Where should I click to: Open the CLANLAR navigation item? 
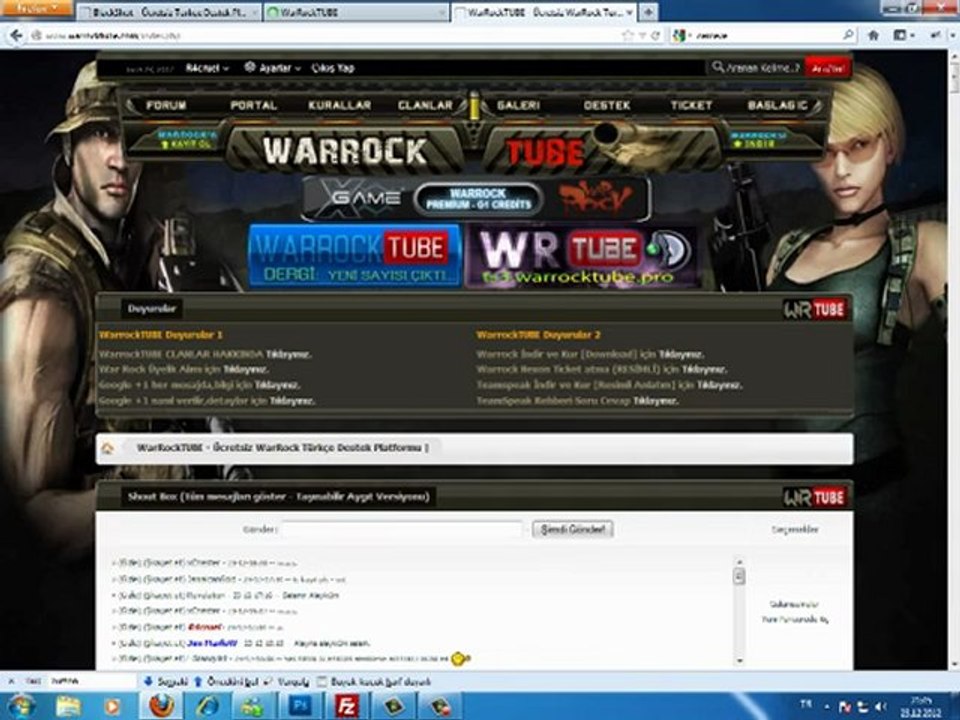pyautogui.click(x=425, y=105)
